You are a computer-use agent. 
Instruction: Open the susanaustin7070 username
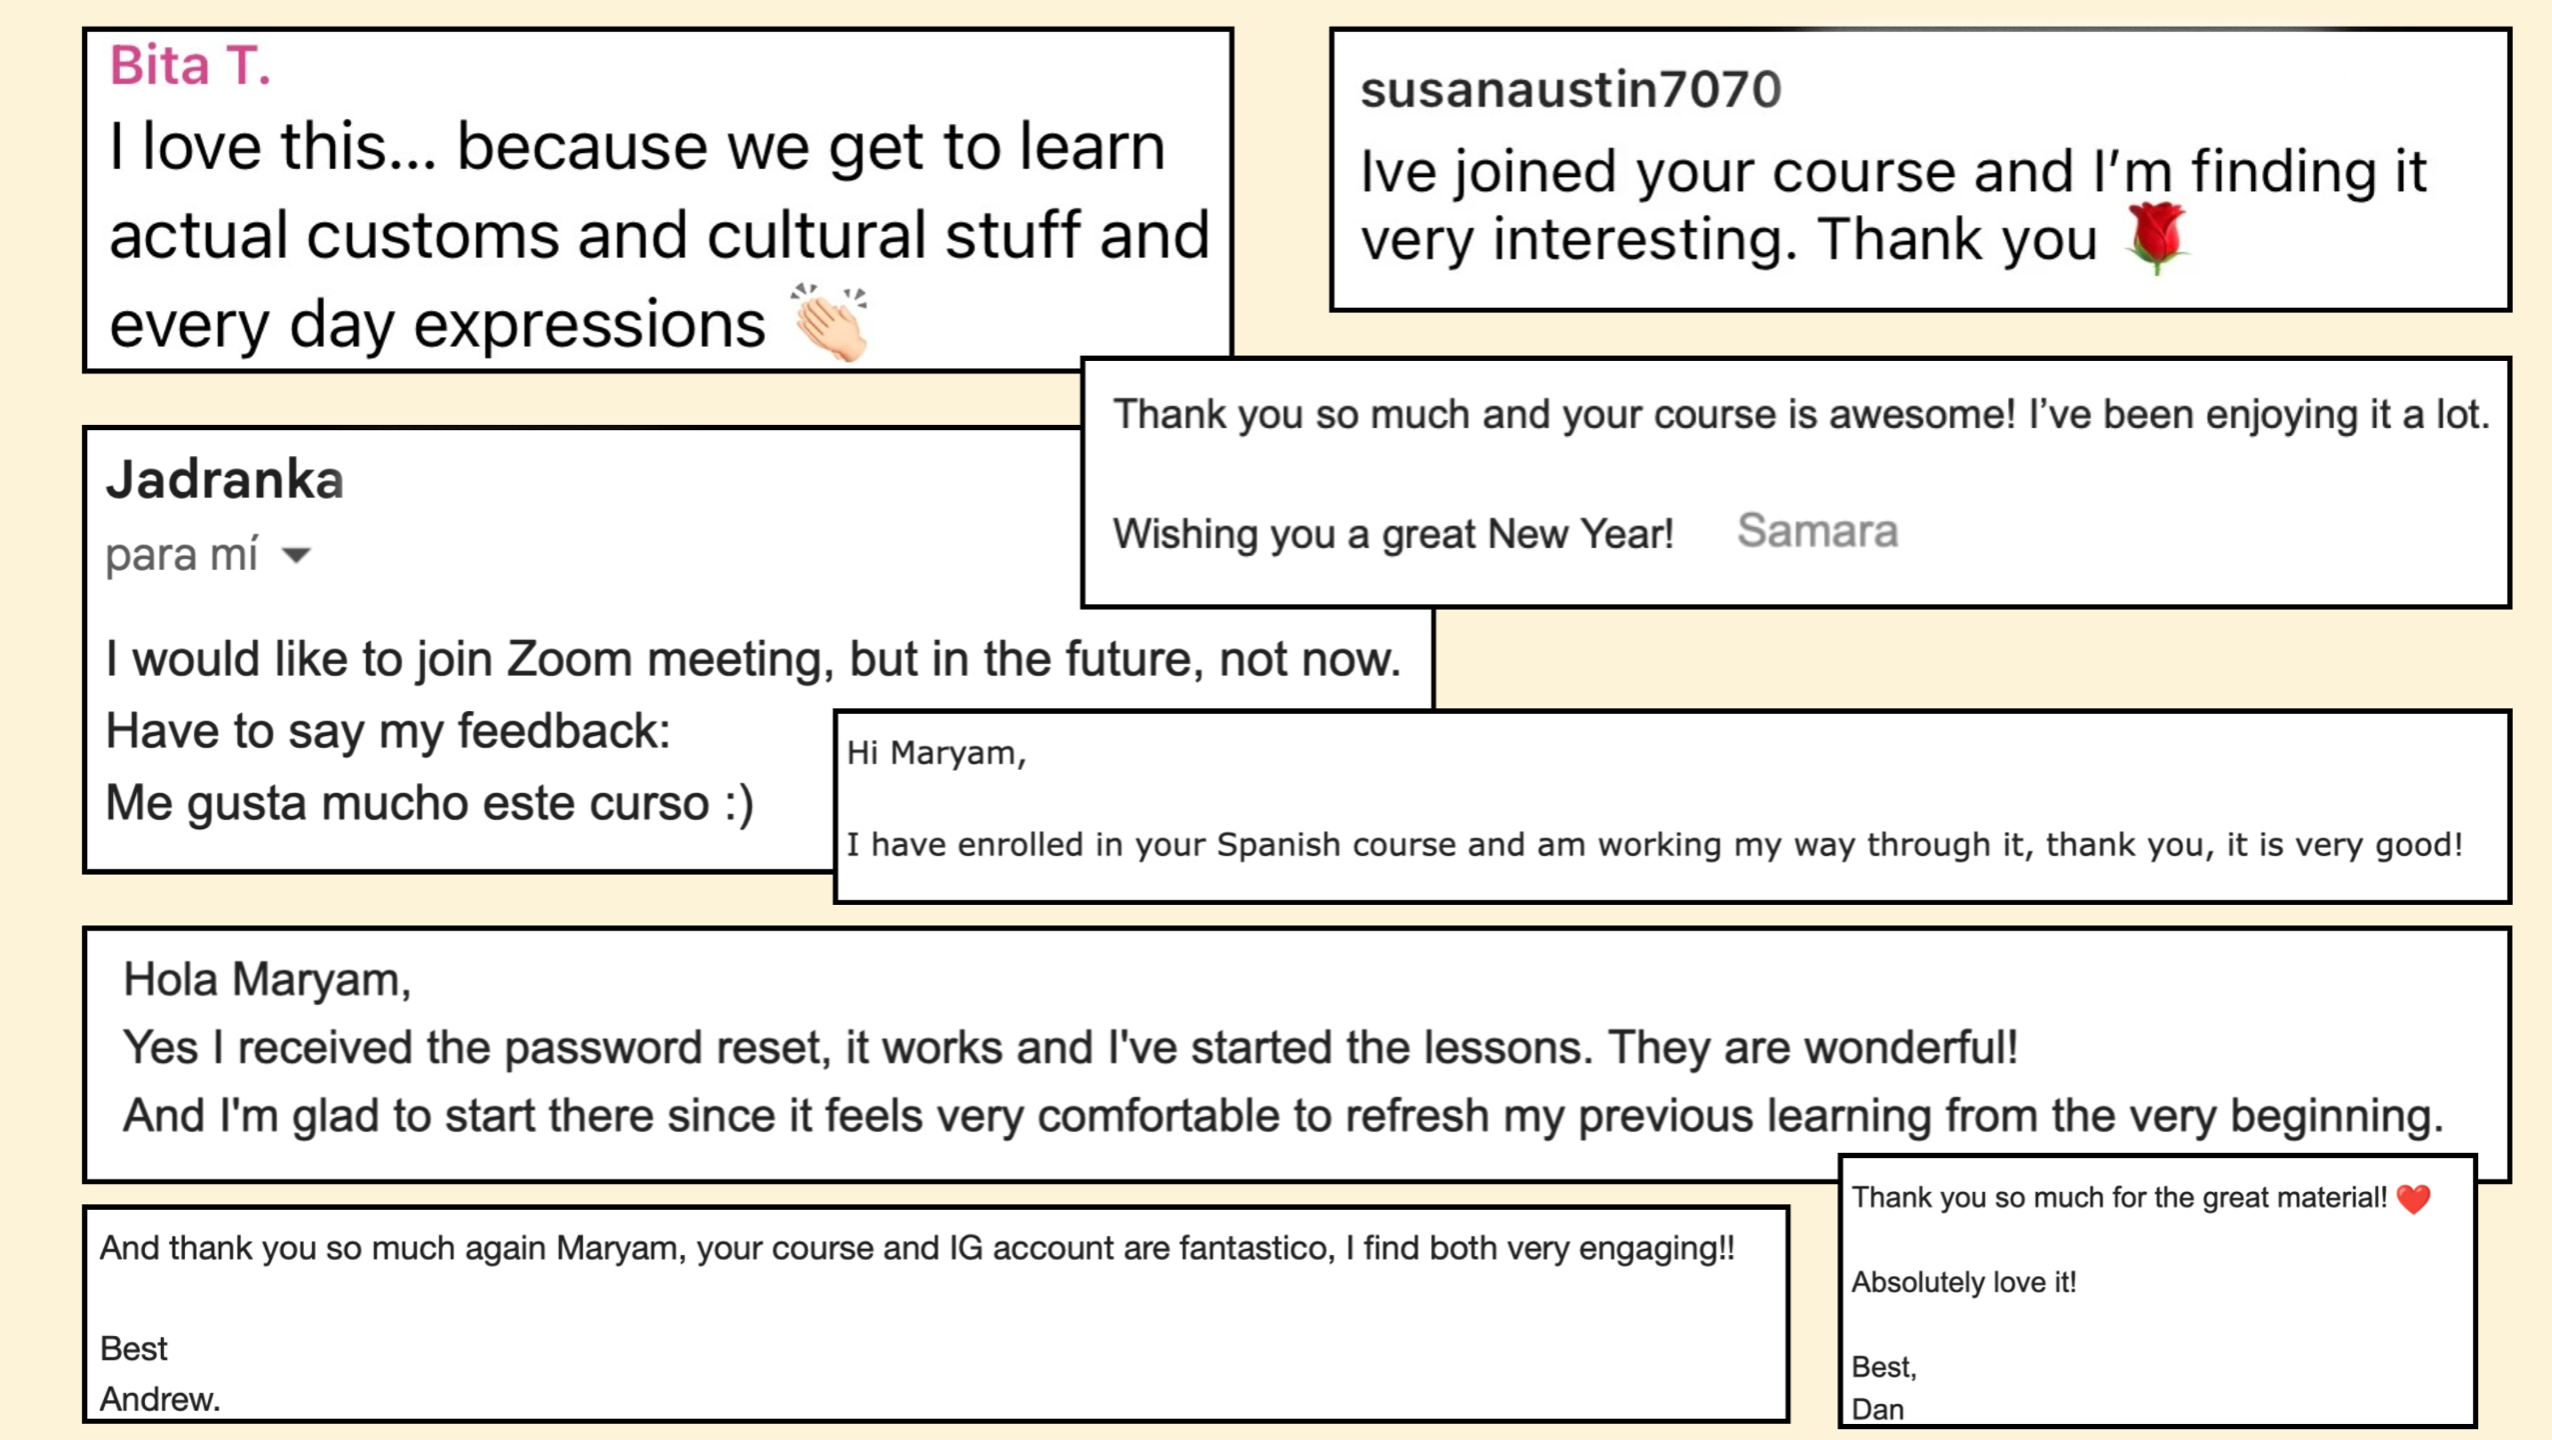click(1570, 89)
